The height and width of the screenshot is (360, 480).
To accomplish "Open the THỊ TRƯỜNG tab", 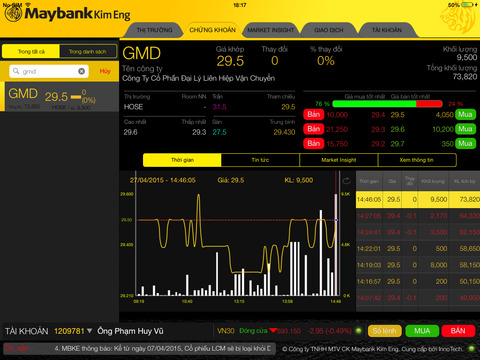I will click(154, 30).
